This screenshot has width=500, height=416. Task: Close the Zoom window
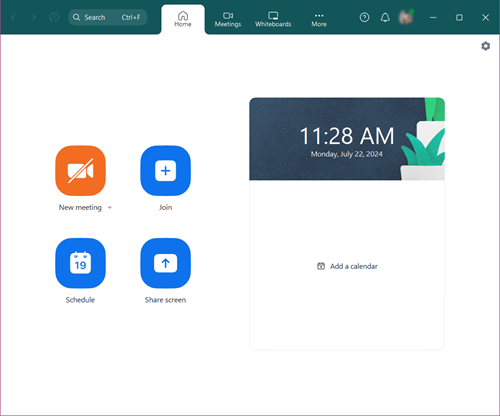[485, 17]
